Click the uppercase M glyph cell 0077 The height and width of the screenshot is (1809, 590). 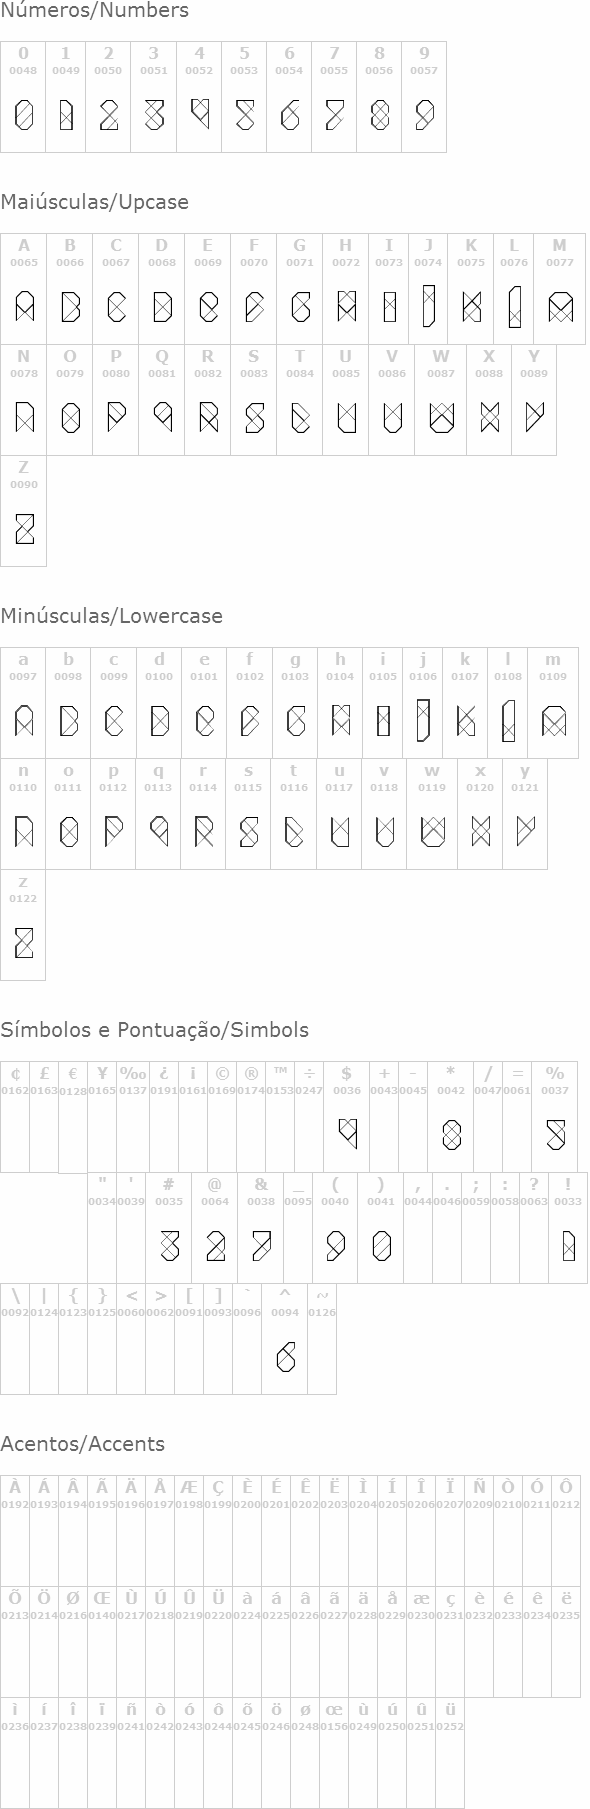[560, 289]
